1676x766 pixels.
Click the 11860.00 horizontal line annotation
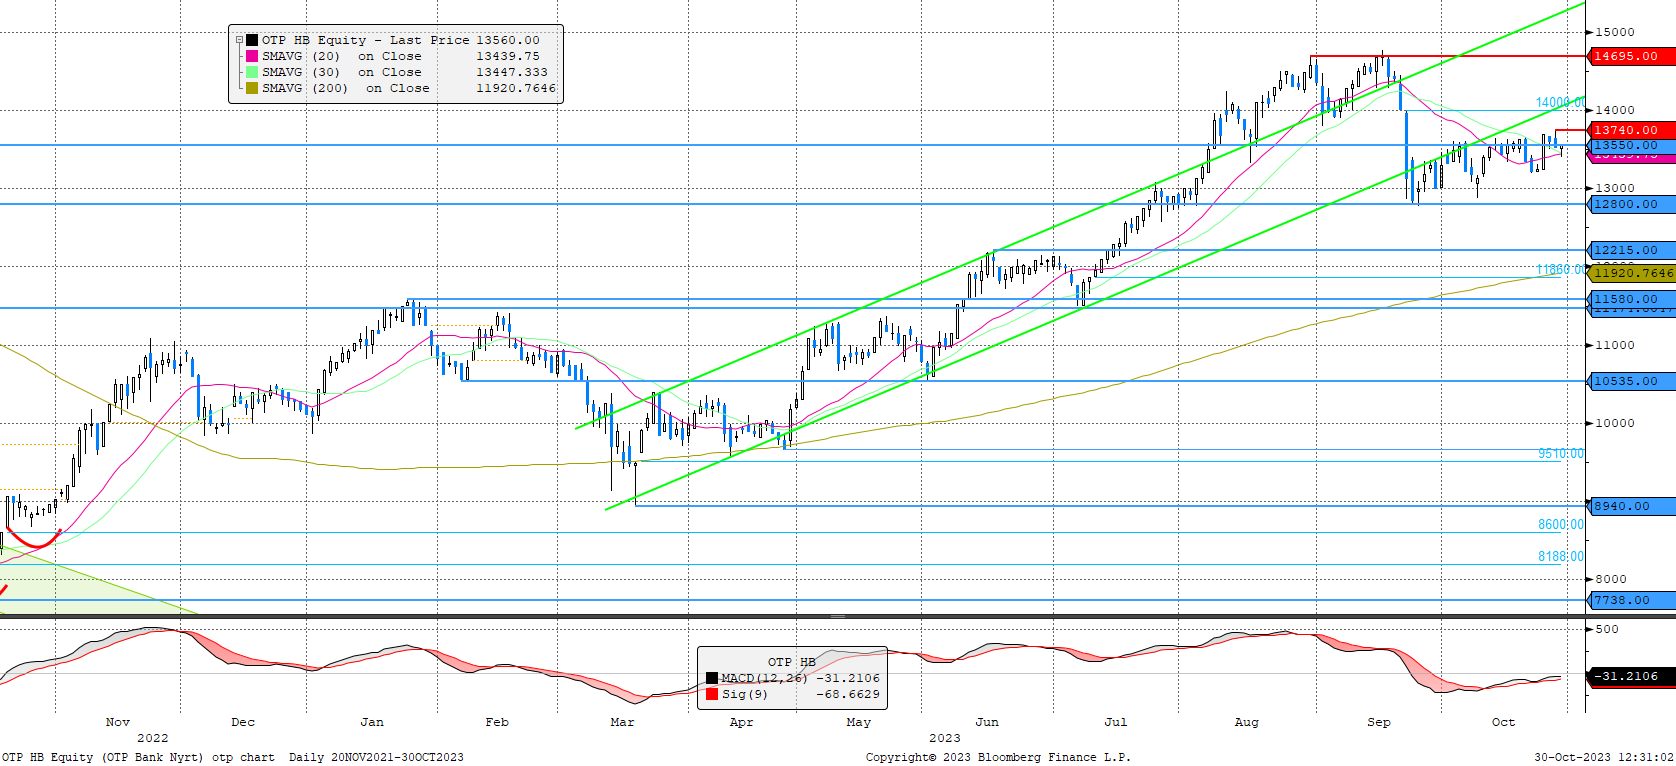[1560, 270]
